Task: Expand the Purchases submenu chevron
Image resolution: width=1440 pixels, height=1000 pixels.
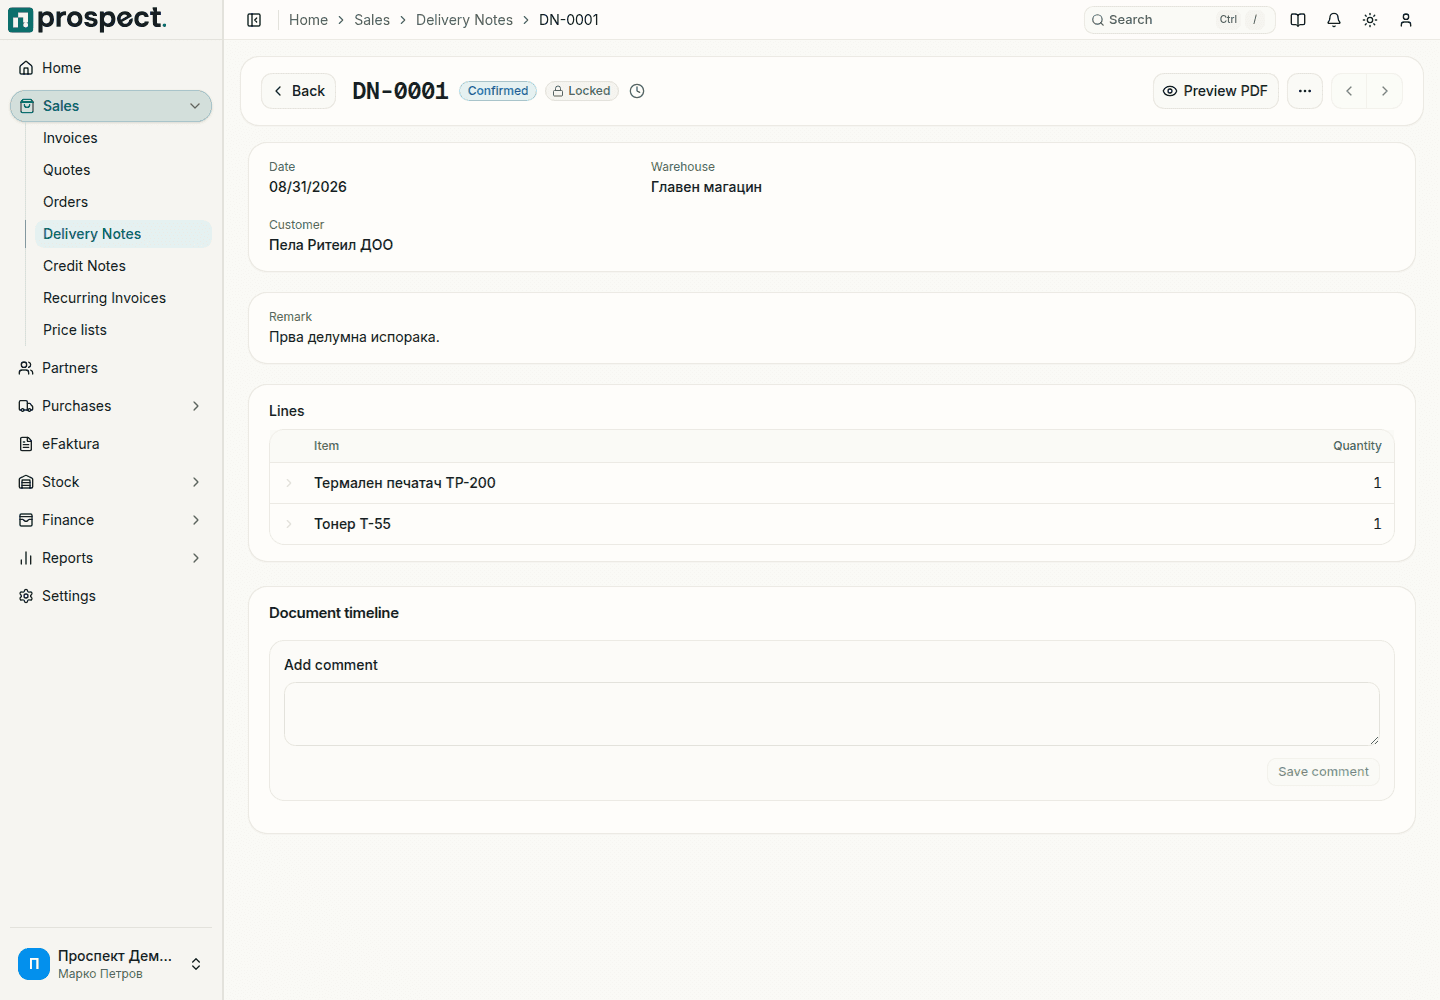Action: click(196, 406)
